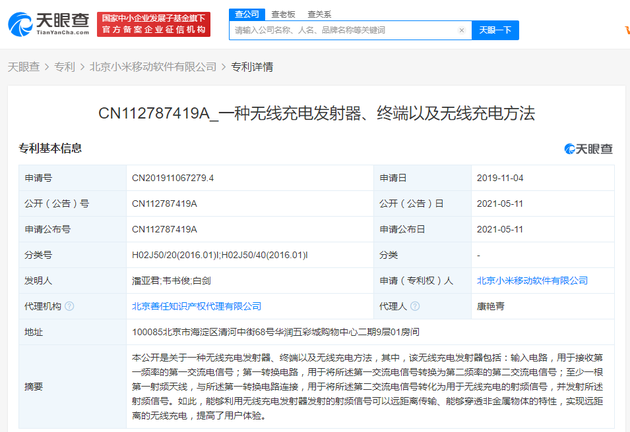Go to 天眼查 breadcrumb link
Screen dimensions: 630x432
tap(24, 67)
